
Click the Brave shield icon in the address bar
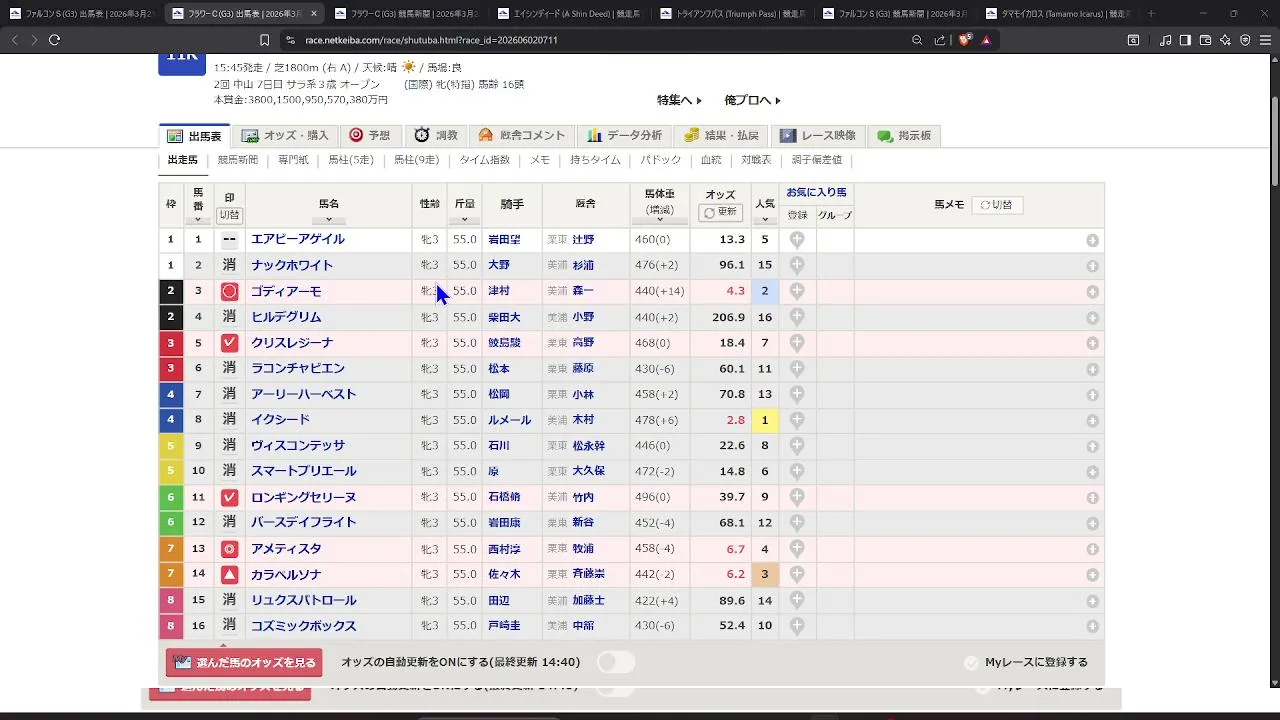click(x=964, y=40)
